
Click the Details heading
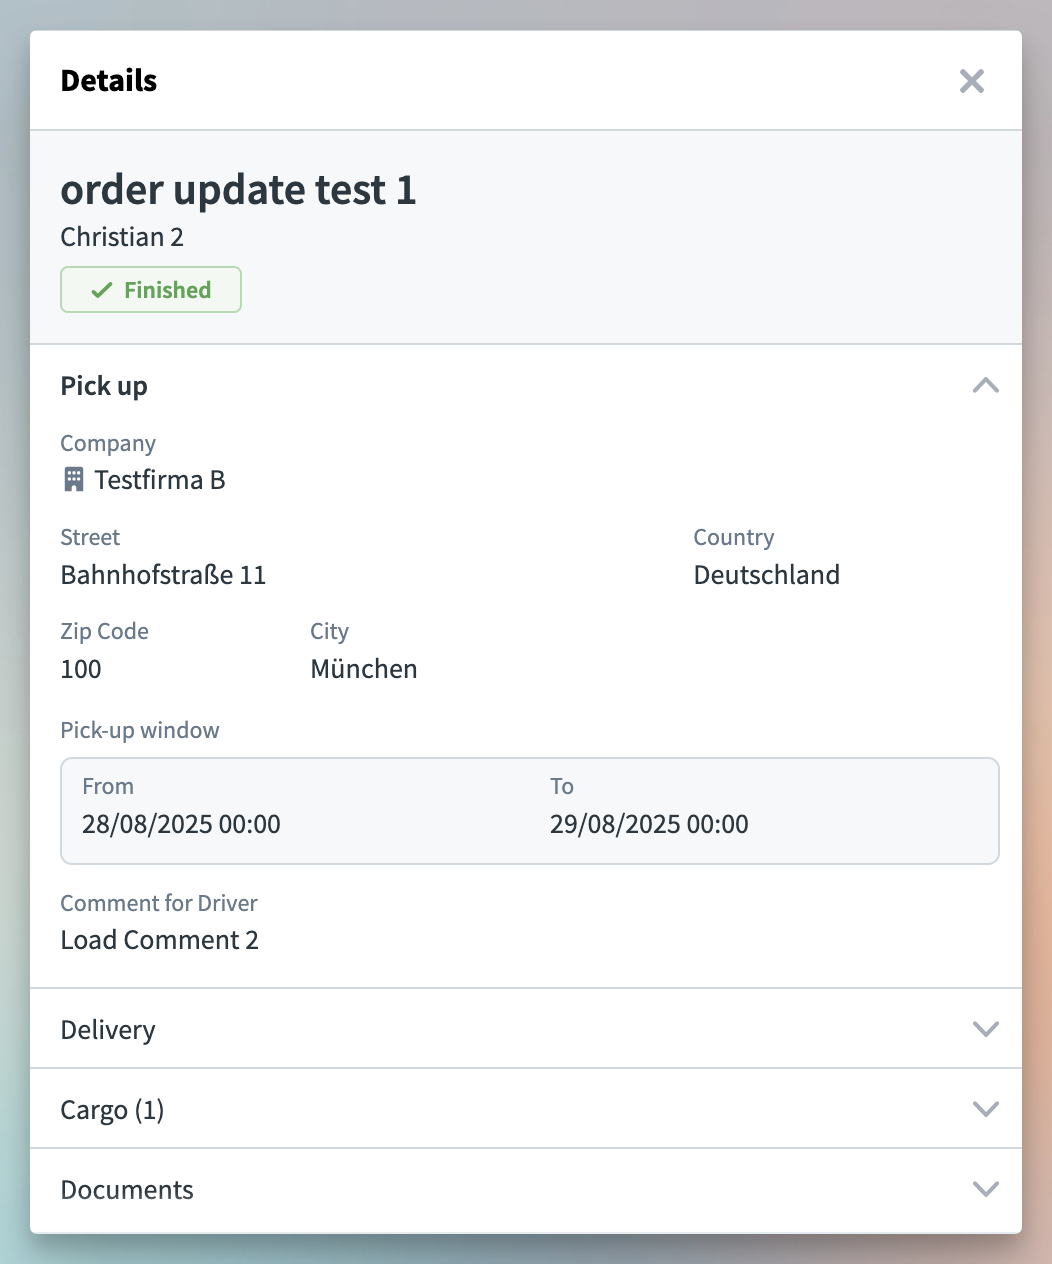pos(109,80)
